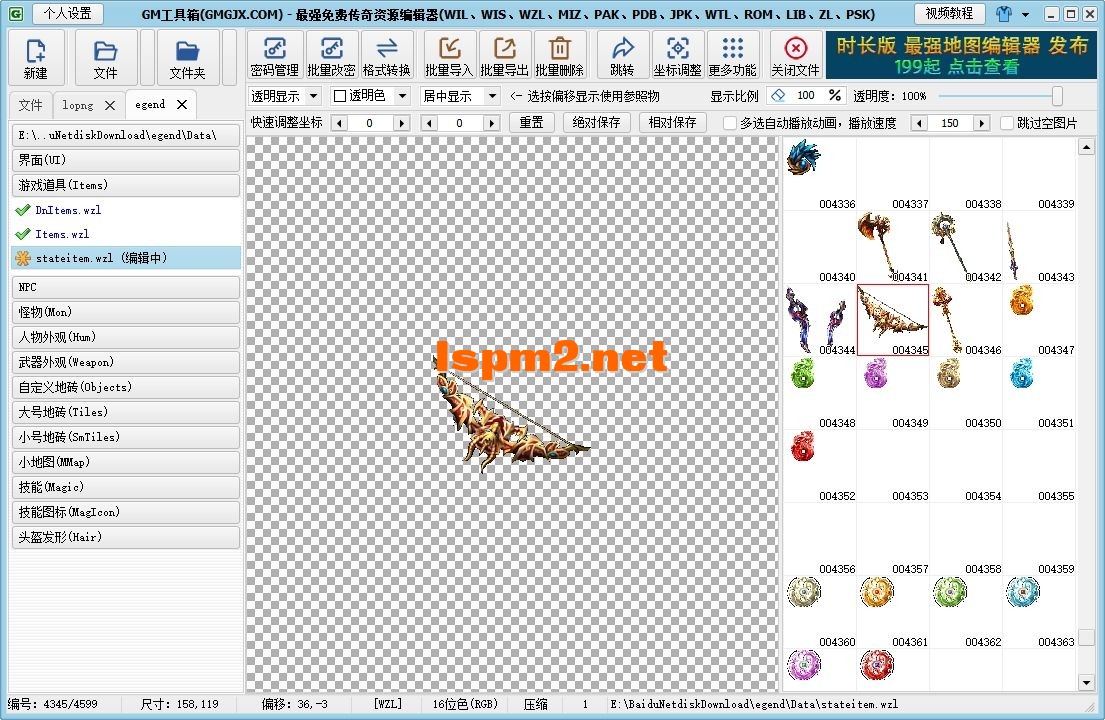Click 相对保存 relative save button

click(x=672, y=123)
